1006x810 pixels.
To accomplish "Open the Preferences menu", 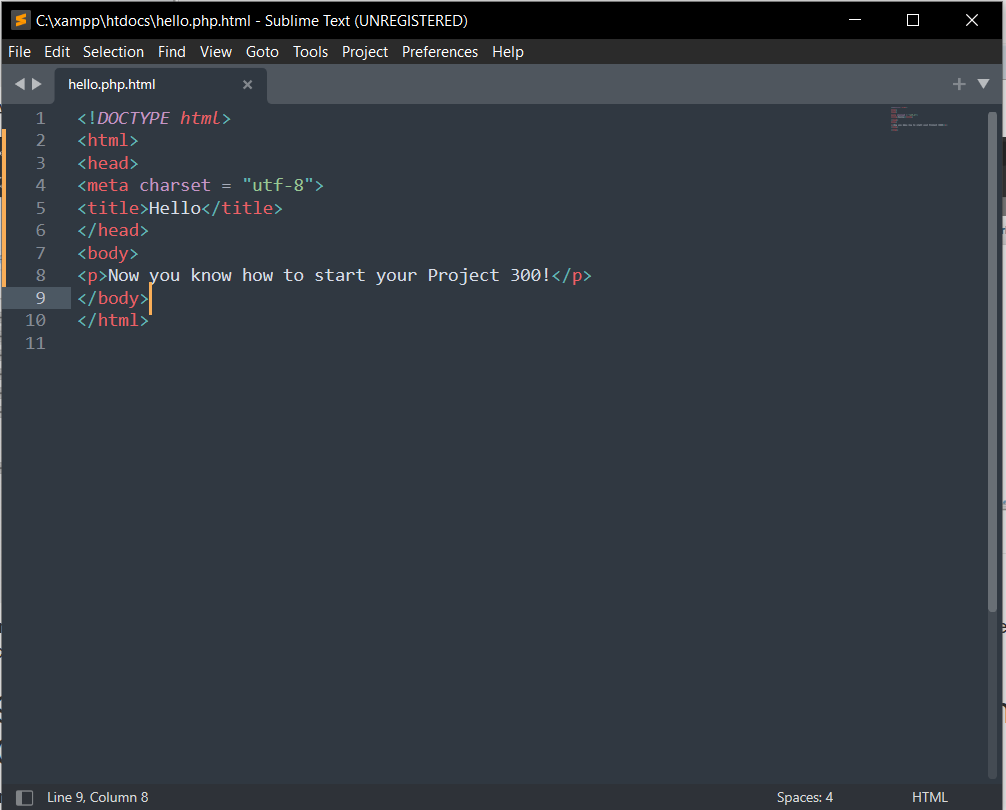I will [440, 52].
